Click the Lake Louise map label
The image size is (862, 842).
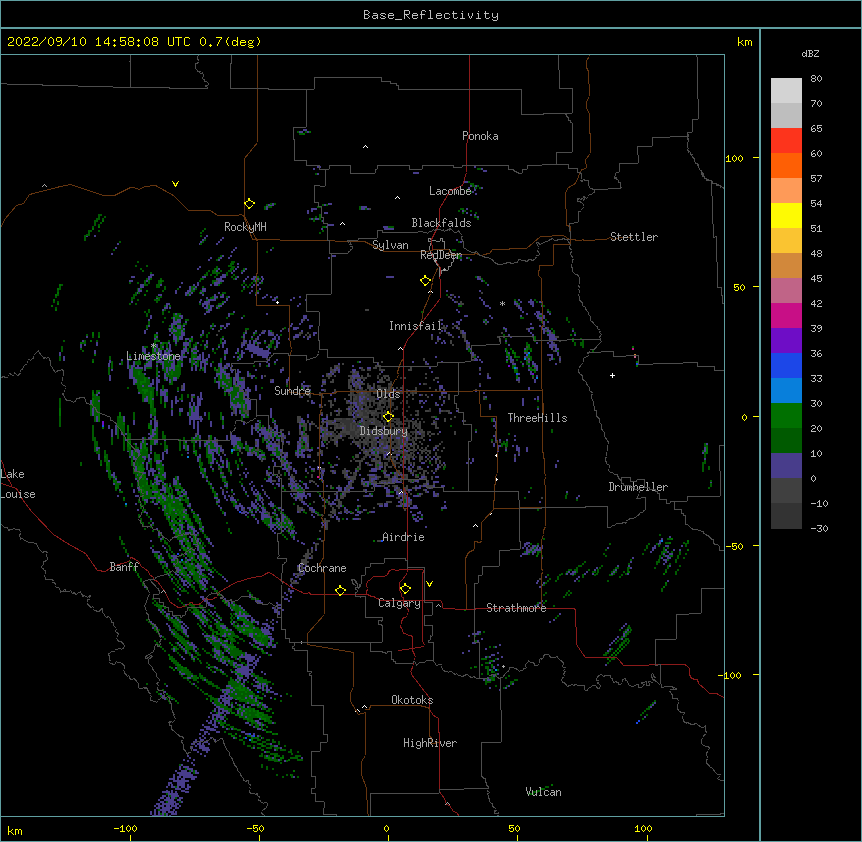[18, 484]
